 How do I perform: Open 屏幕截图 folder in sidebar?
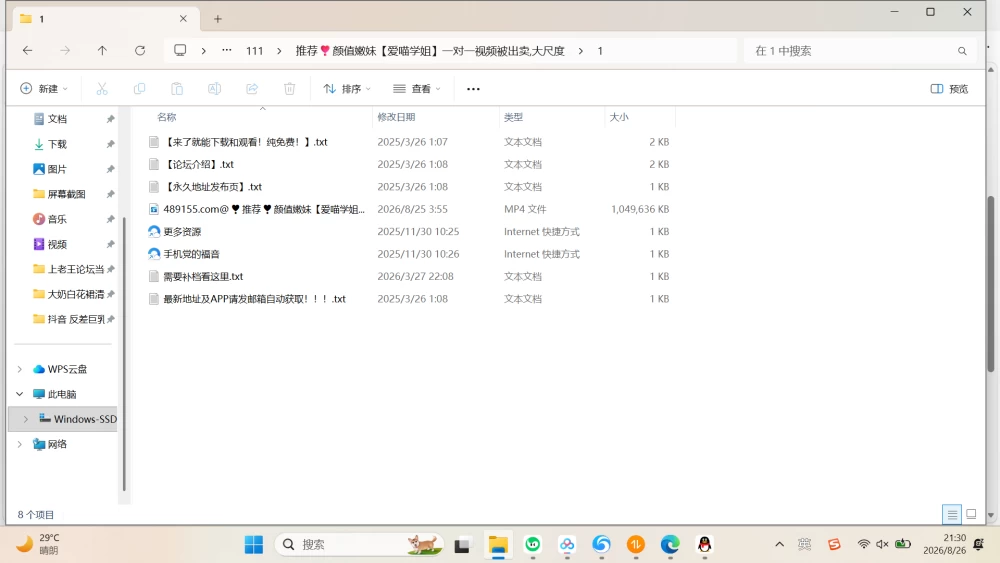click(66, 194)
